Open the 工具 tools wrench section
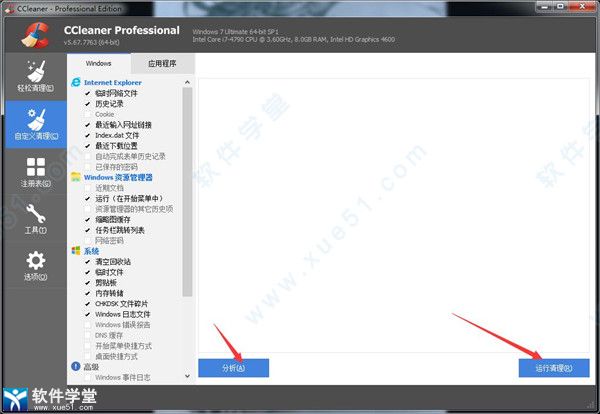Image resolution: width=600 pixels, height=414 pixels. pyautogui.click(x=36, y=219)
